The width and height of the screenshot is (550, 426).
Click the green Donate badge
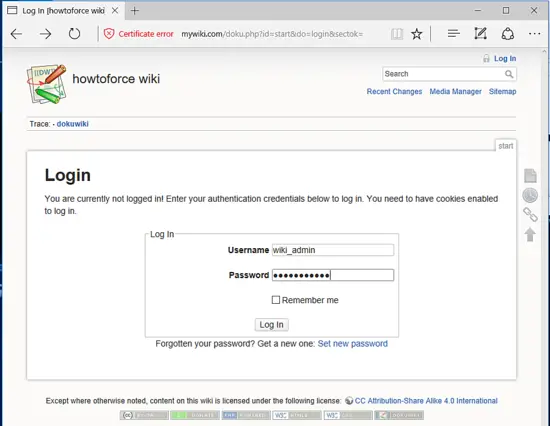[x=195, y=415]
